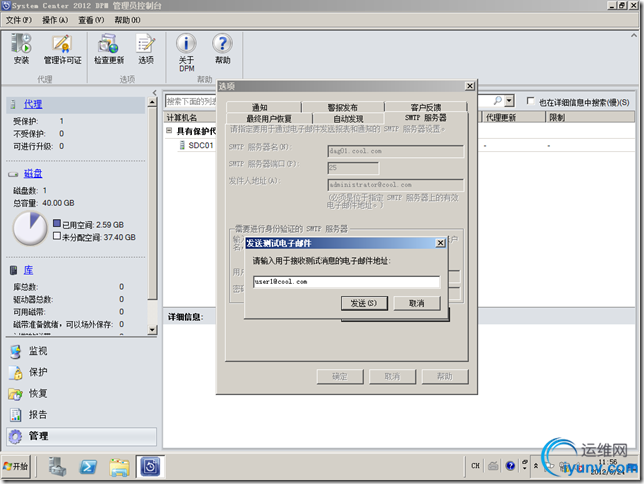Screen dimensions: 644x484
Task: Collapse the left navigation pane chevron
Action: point(154,92)
